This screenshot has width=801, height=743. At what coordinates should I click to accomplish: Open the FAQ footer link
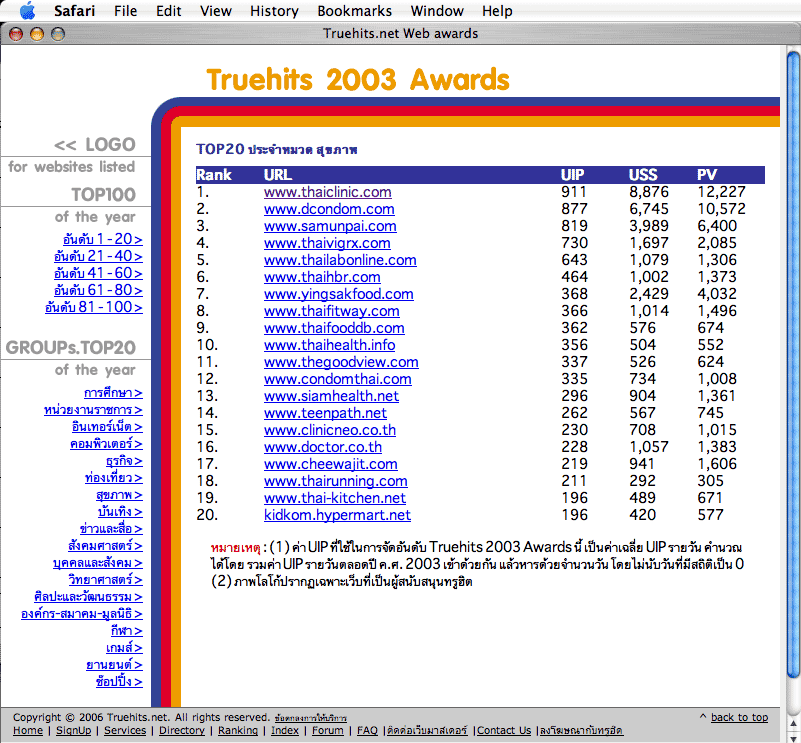point(367,731)
